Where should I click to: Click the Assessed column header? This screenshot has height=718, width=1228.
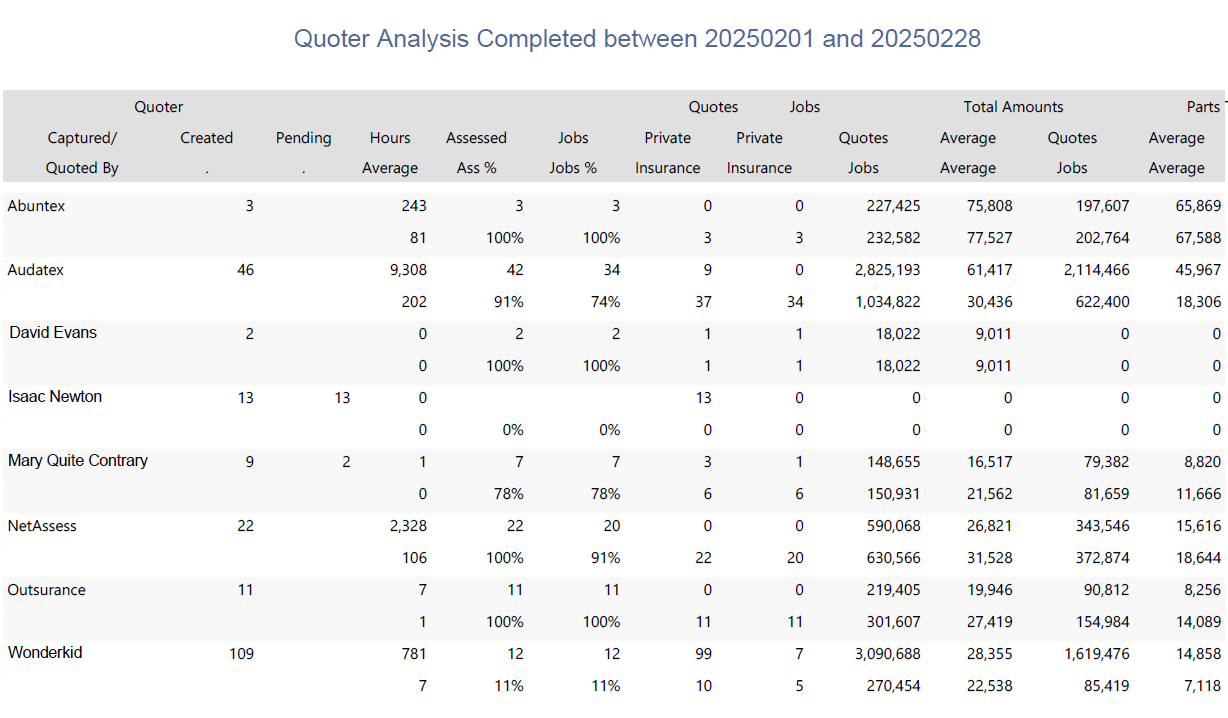click(x=476, y=138)
